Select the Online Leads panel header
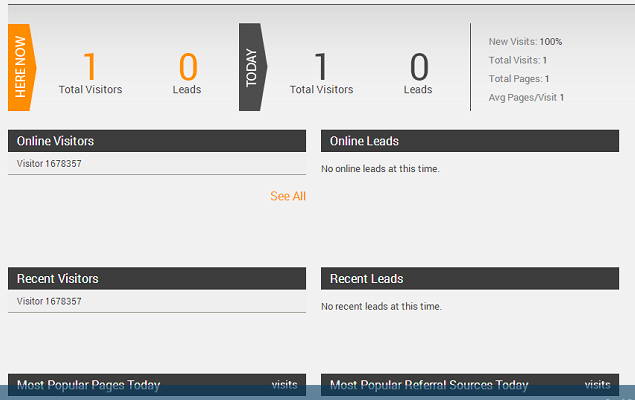The image size is (635, 400). tap(470, 141)
